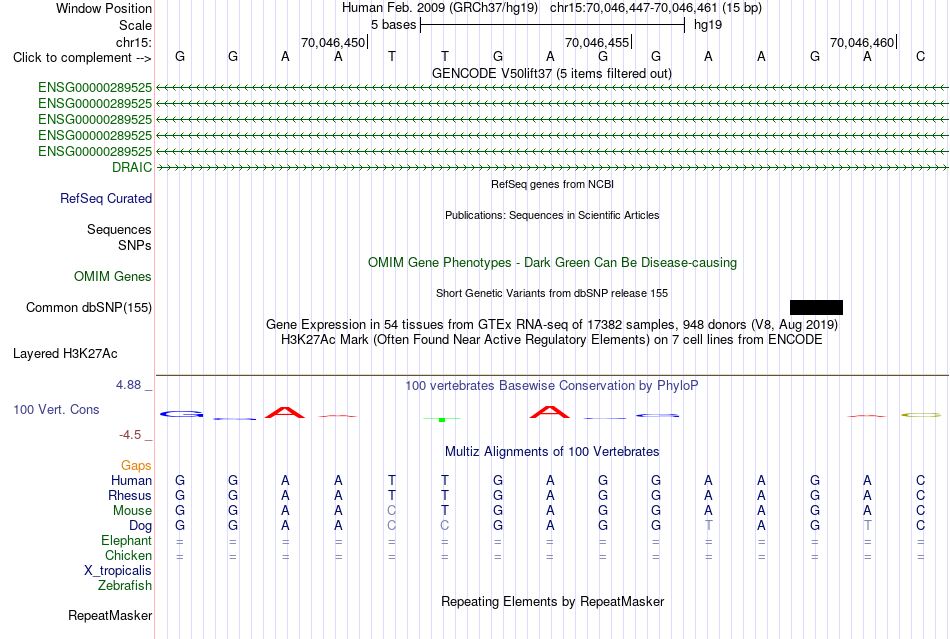Click the green PhyloP mark in the 100 Vert. Cons track
The height and width of the screenshot is (639, 950).
tap(442, 419)
